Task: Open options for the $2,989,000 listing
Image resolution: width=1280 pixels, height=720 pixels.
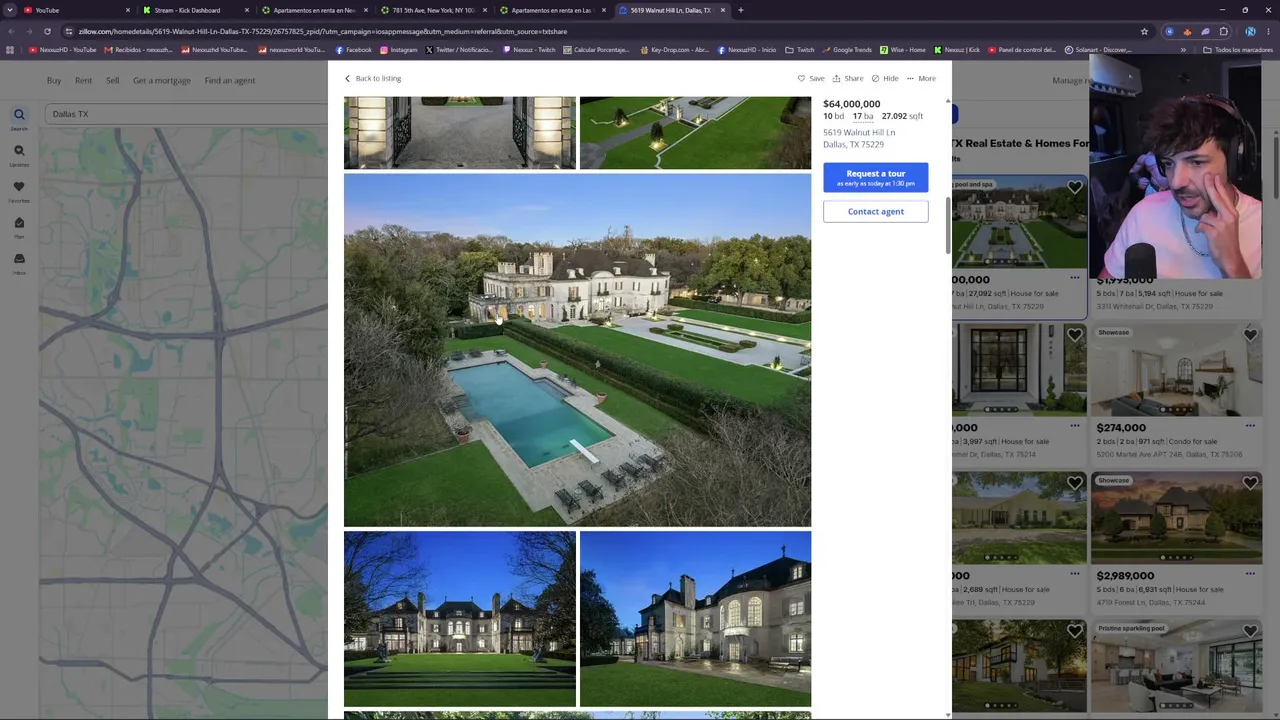Action: (x=1250, y=574)
